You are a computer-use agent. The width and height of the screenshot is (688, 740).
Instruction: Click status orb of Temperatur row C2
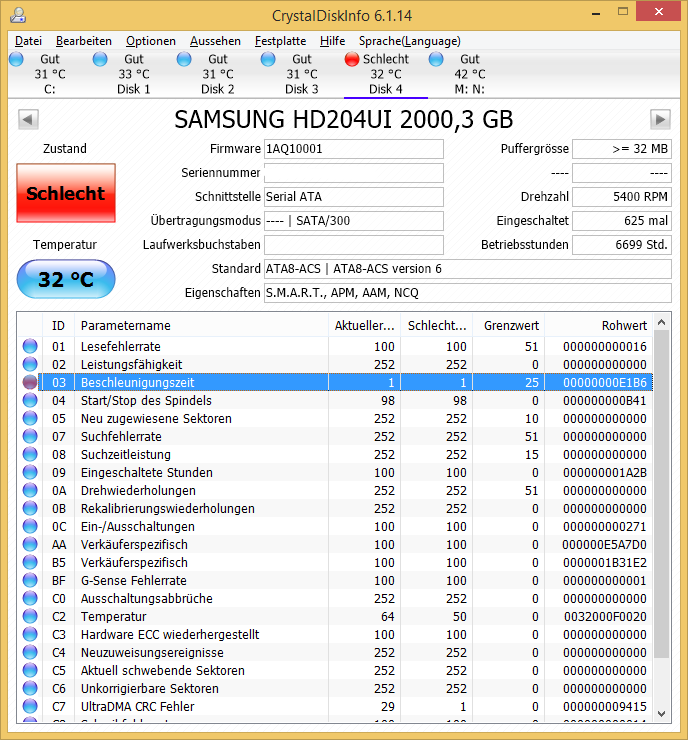click(30, 616)
